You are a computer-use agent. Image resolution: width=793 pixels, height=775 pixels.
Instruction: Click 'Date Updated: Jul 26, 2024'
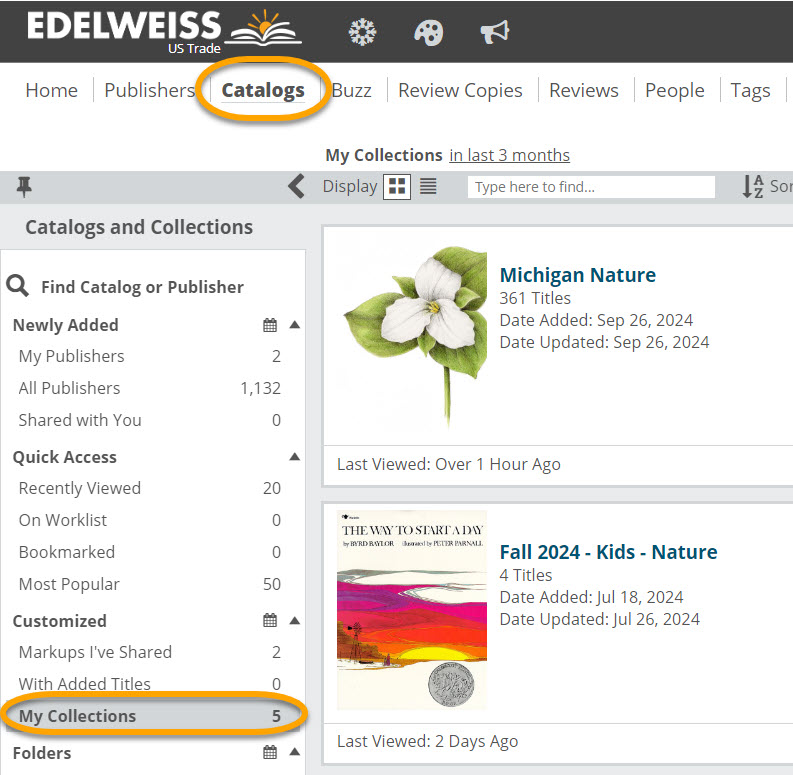(x=599, y=619)
